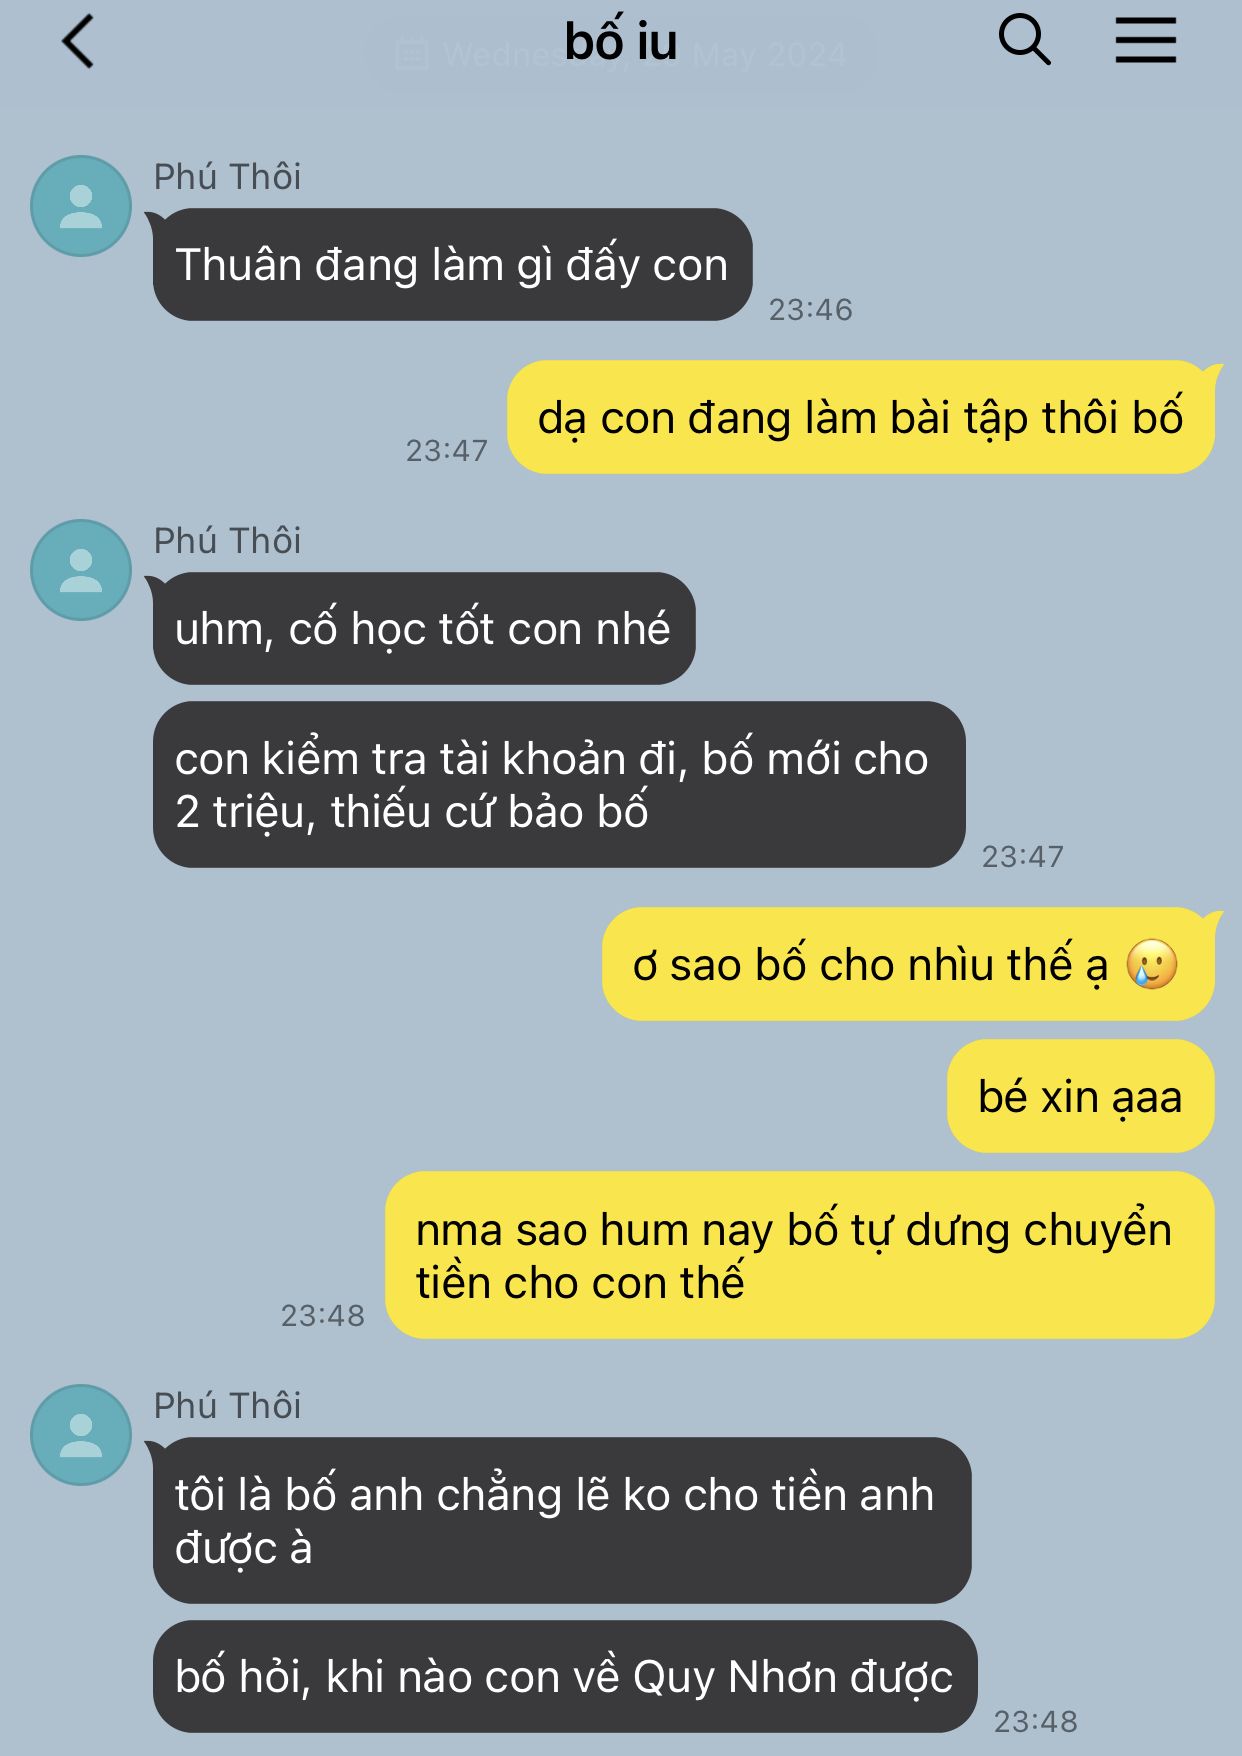Viewport: 1242px width, 1756px height.
Task: Select the 'tôi là bố anh chẳng lẽ' message
Action: pyautogui.click(x=562, y=1521)
